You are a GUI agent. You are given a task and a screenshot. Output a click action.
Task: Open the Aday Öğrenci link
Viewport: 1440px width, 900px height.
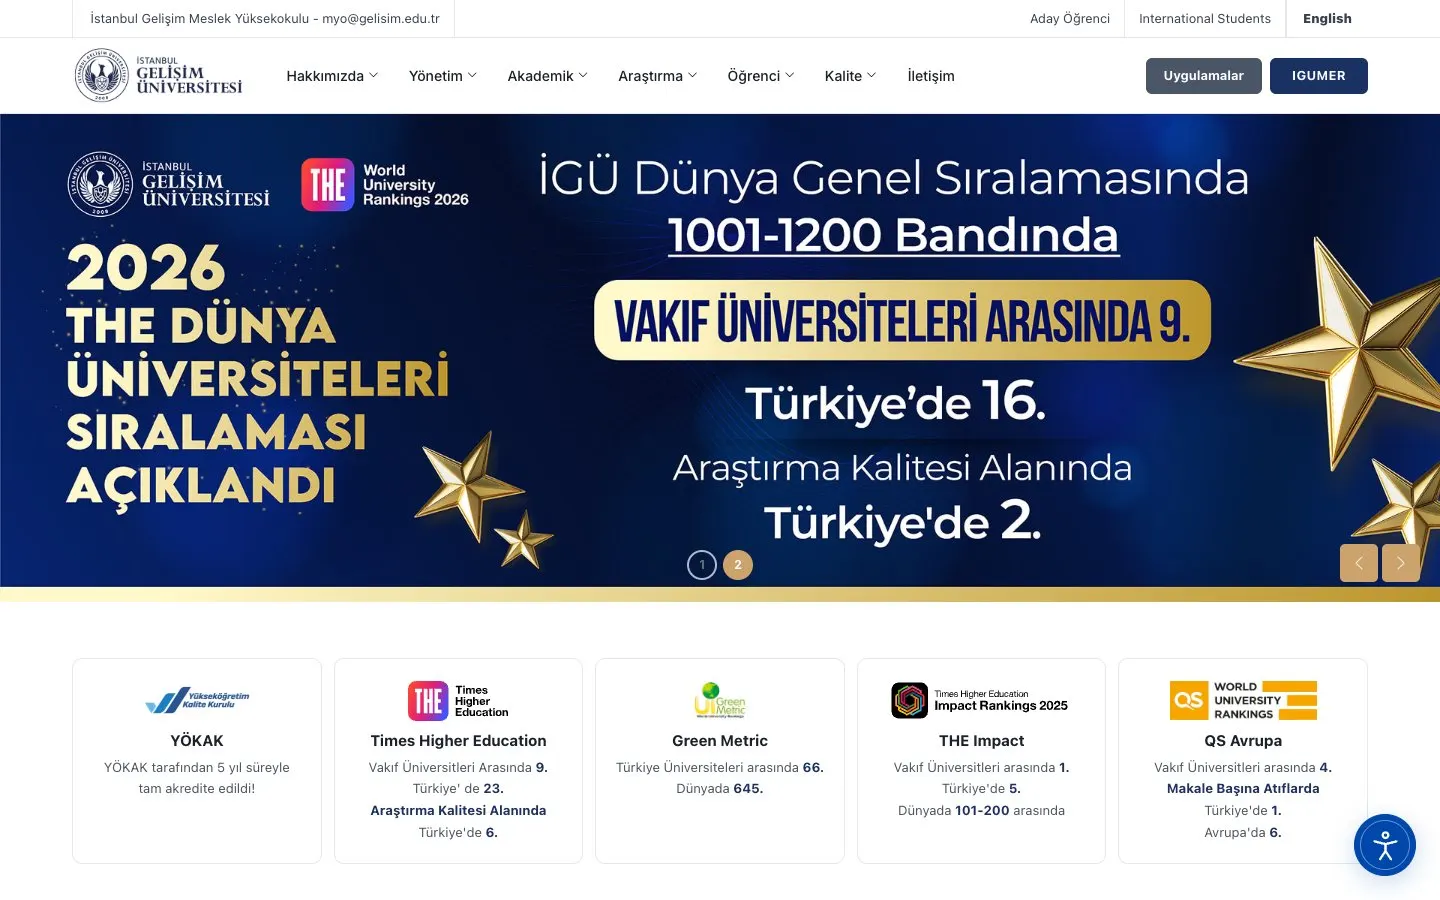1070,19
